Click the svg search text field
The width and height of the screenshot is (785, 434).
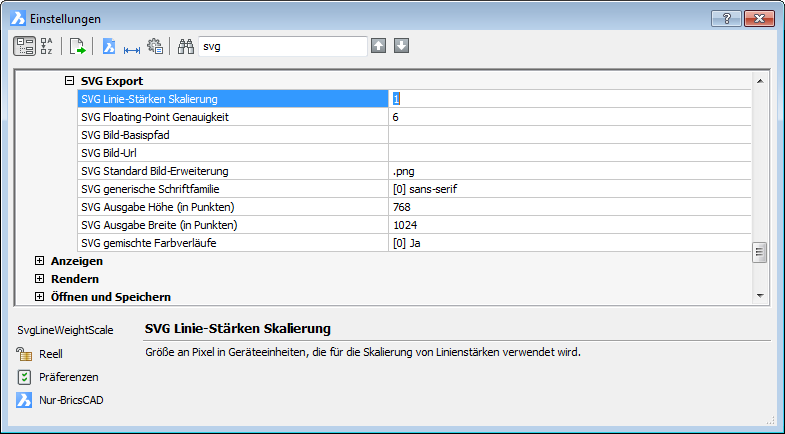pos(282,46)
